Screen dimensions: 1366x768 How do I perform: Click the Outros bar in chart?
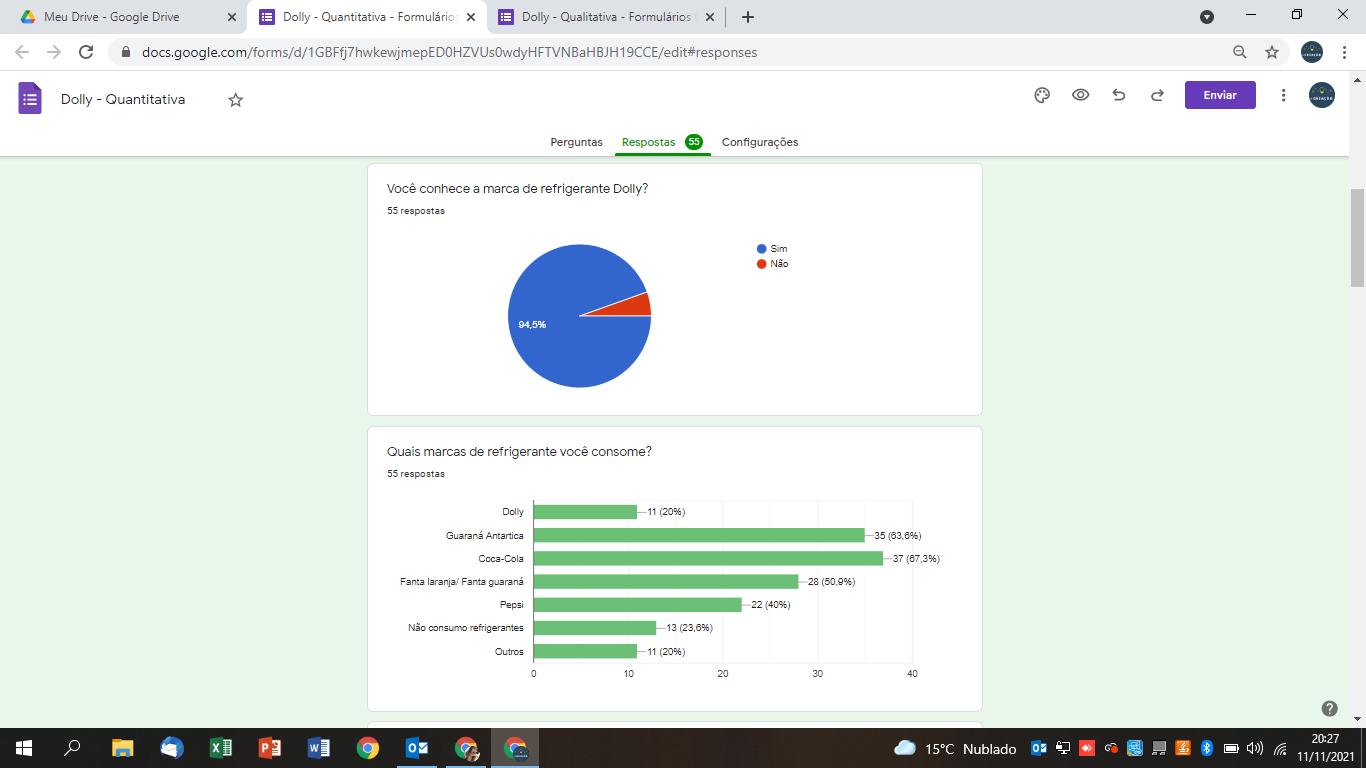click(586, 651)
